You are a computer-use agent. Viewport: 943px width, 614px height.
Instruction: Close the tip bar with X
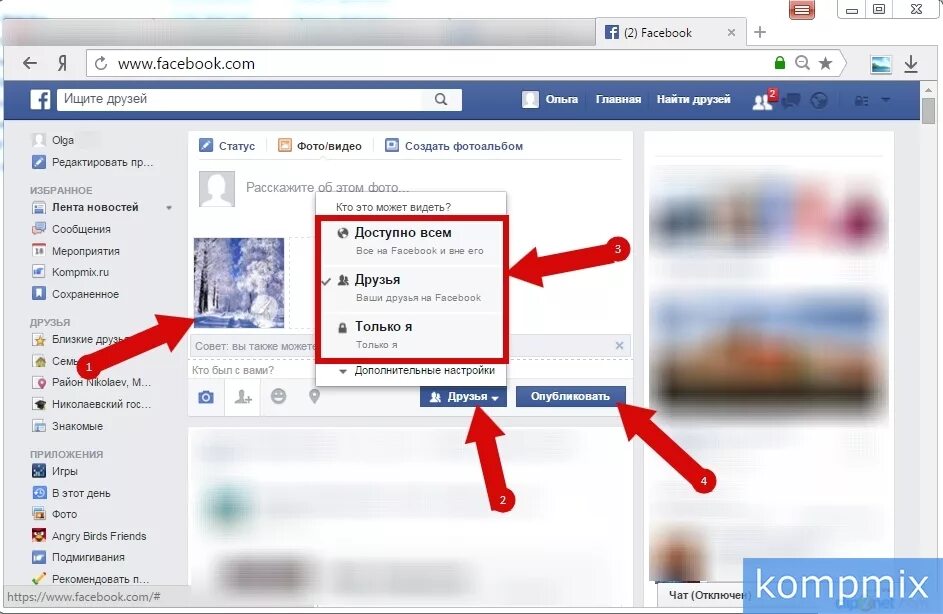tap(619, 346)
